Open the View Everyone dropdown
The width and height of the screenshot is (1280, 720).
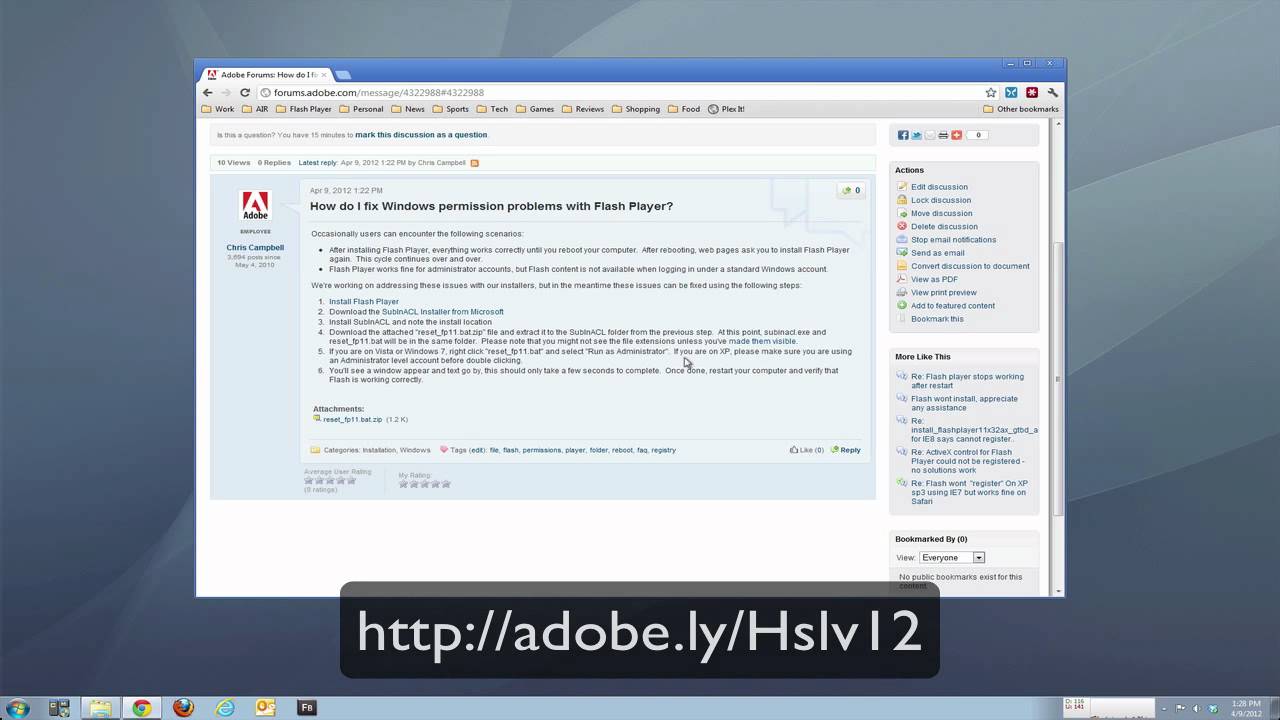point(952,558)
